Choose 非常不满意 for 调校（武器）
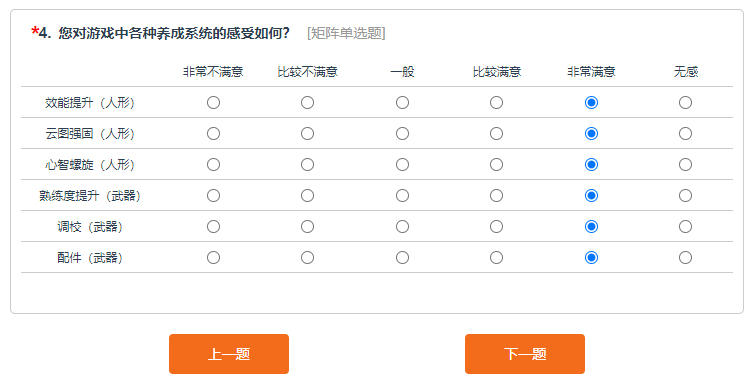751x381 pixels. 213,226
